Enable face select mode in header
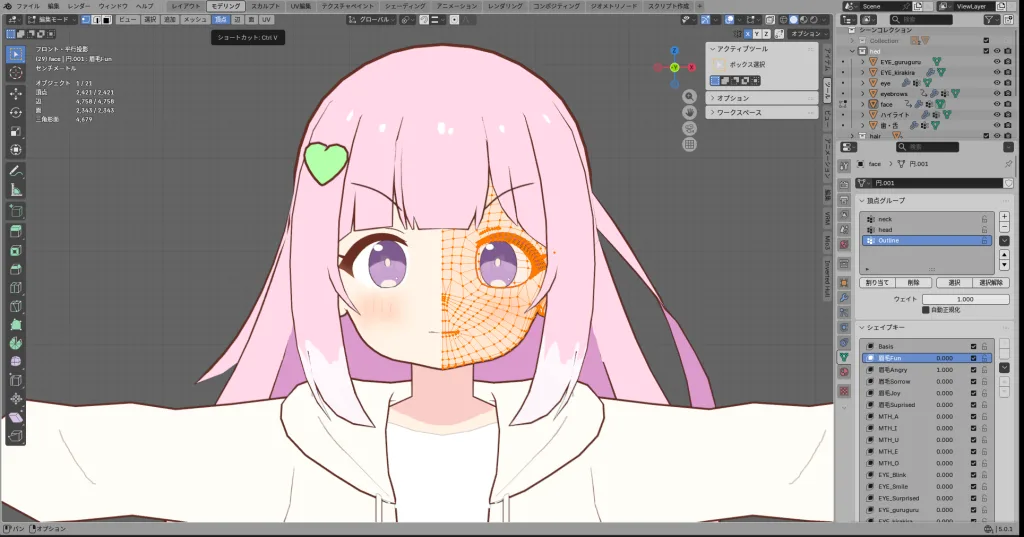This screenshot has width=1024, height=537. (x=107, y=20)
